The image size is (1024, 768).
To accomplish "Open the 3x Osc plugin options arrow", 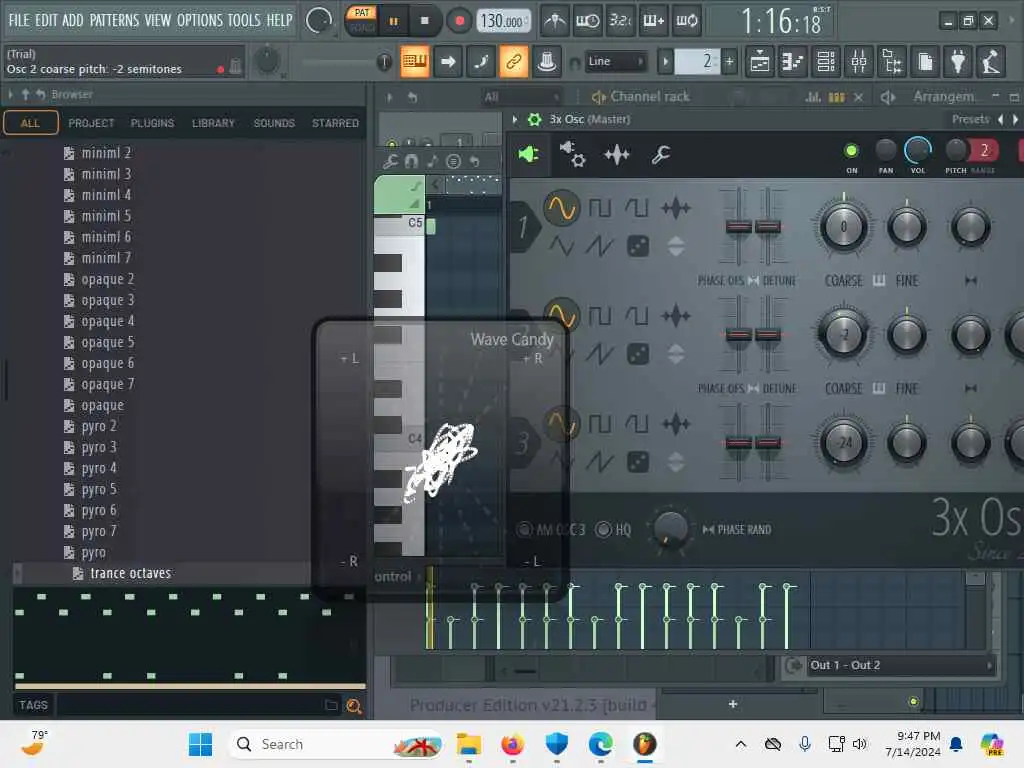I will [515, 119].
